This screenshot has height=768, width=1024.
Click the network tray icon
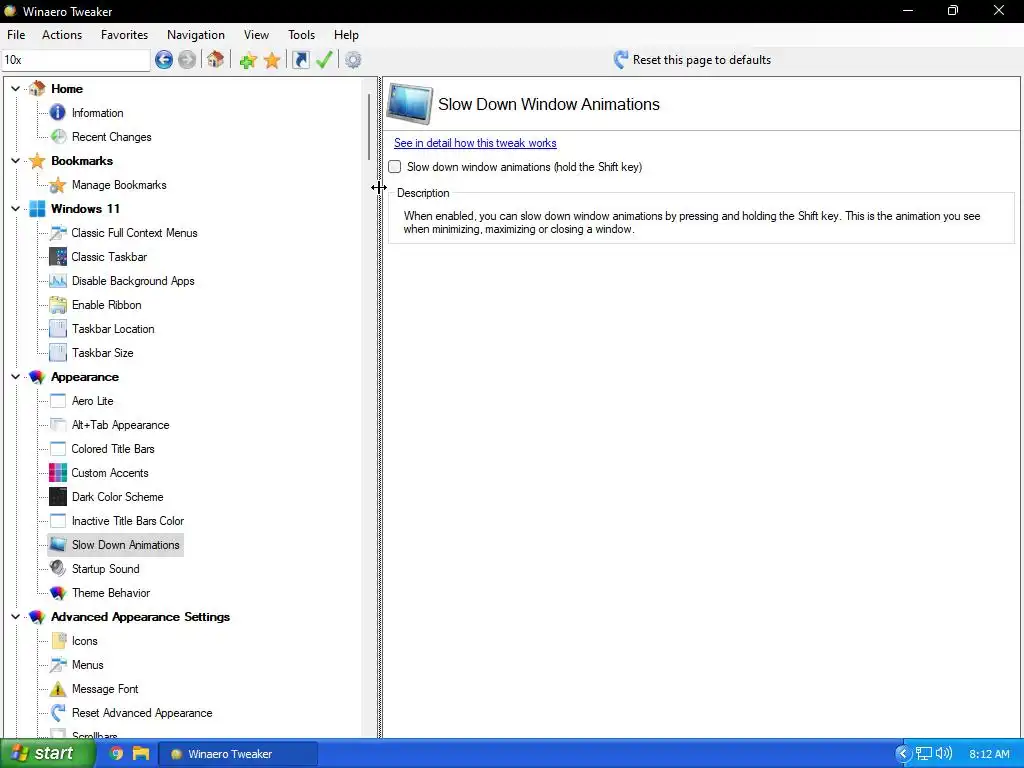pyautogui.click(x=923, y=754)
